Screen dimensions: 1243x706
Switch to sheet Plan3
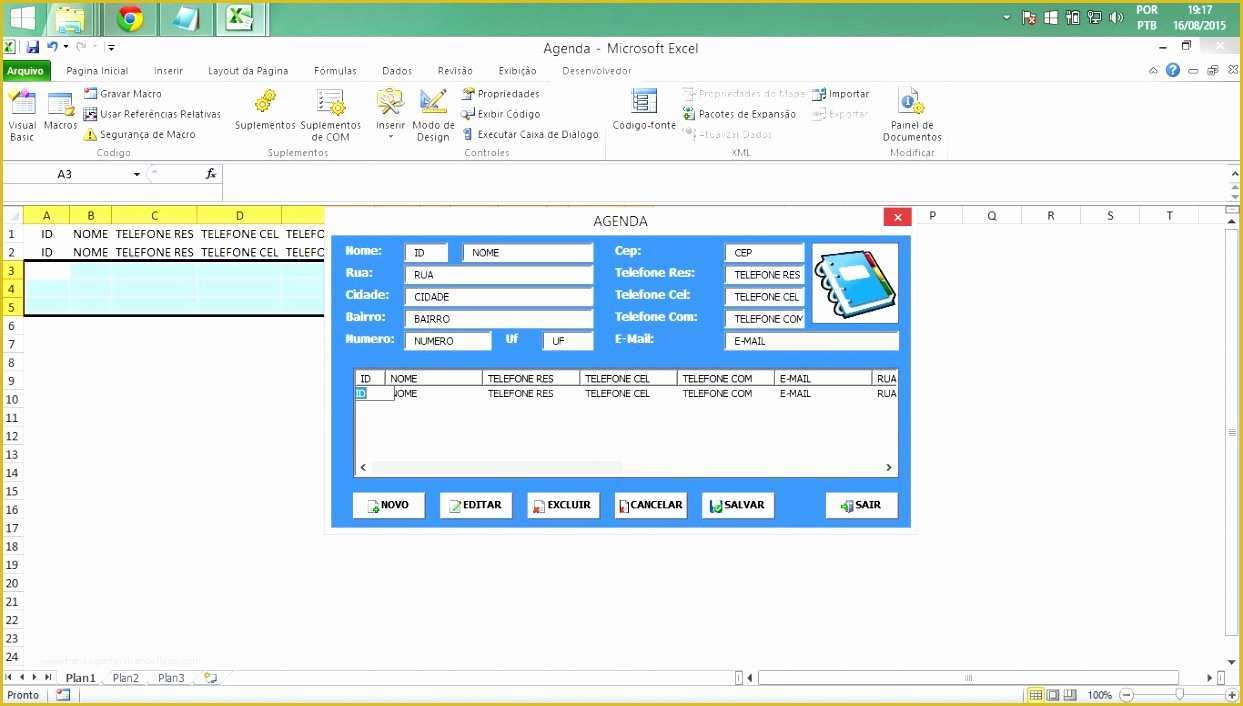tap(171, 678)
